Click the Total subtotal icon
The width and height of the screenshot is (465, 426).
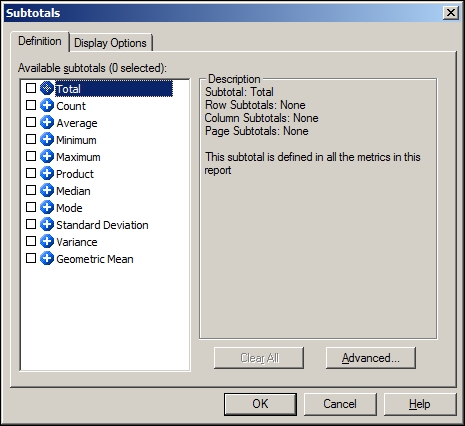click(x=47, y=88)
